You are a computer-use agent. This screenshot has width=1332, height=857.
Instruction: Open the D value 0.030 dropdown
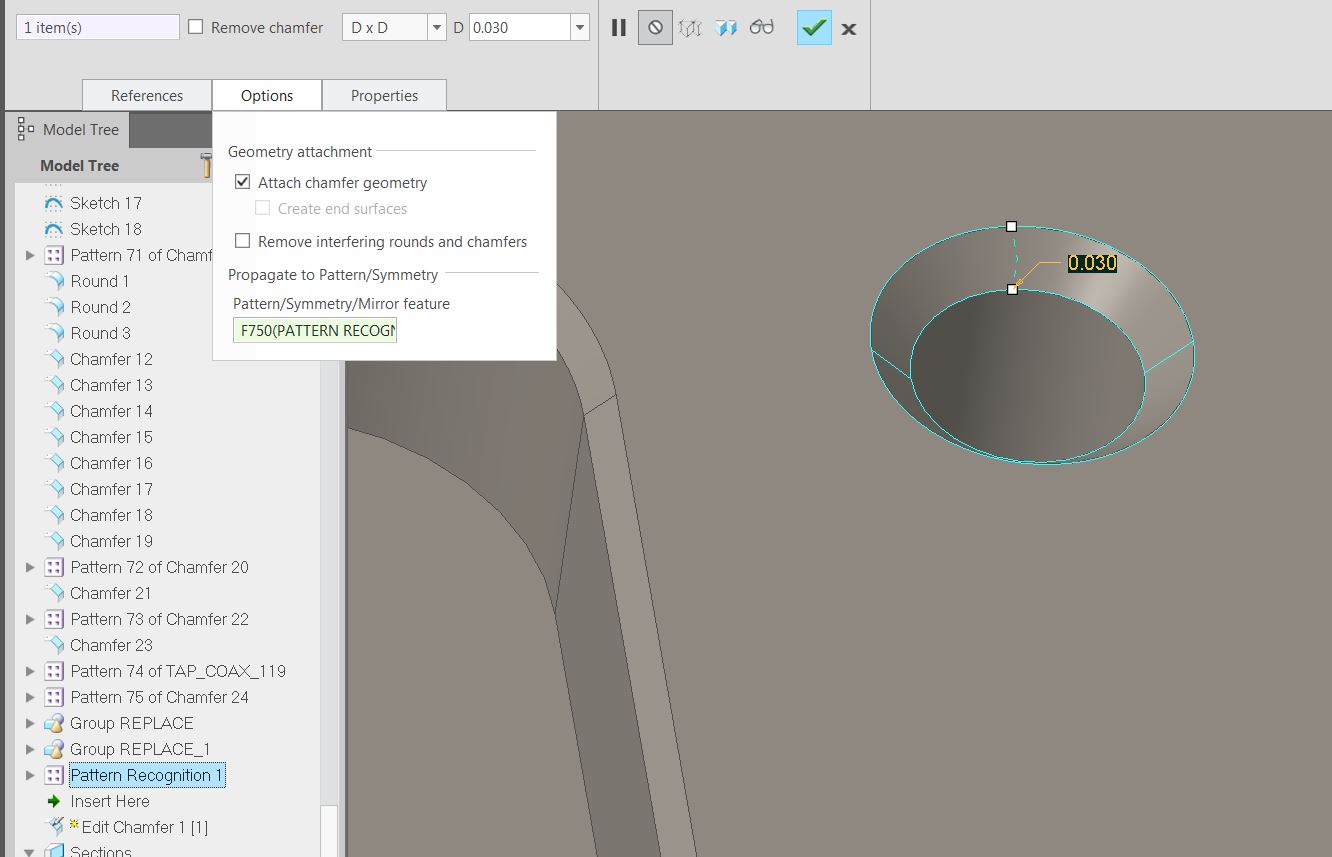tap(580, 27)
